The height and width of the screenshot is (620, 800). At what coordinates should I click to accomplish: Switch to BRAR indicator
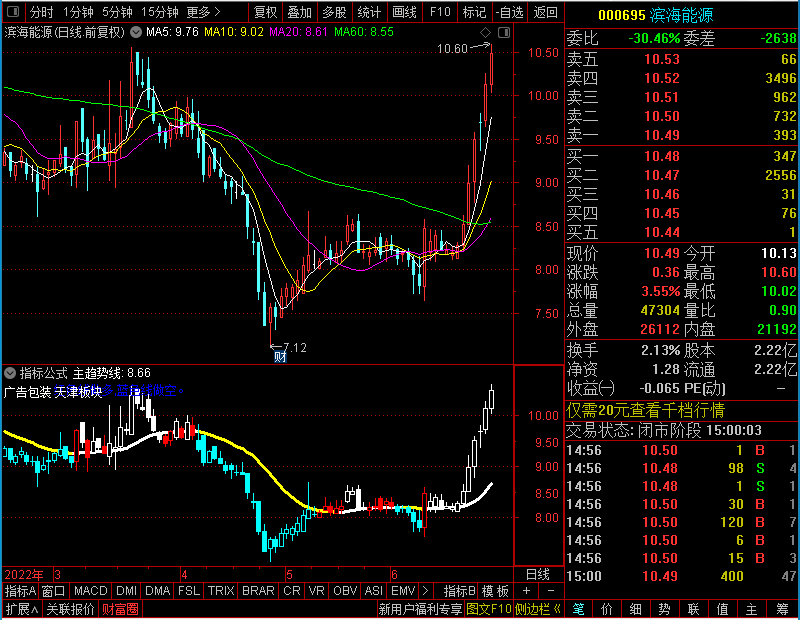click(258, 591)
